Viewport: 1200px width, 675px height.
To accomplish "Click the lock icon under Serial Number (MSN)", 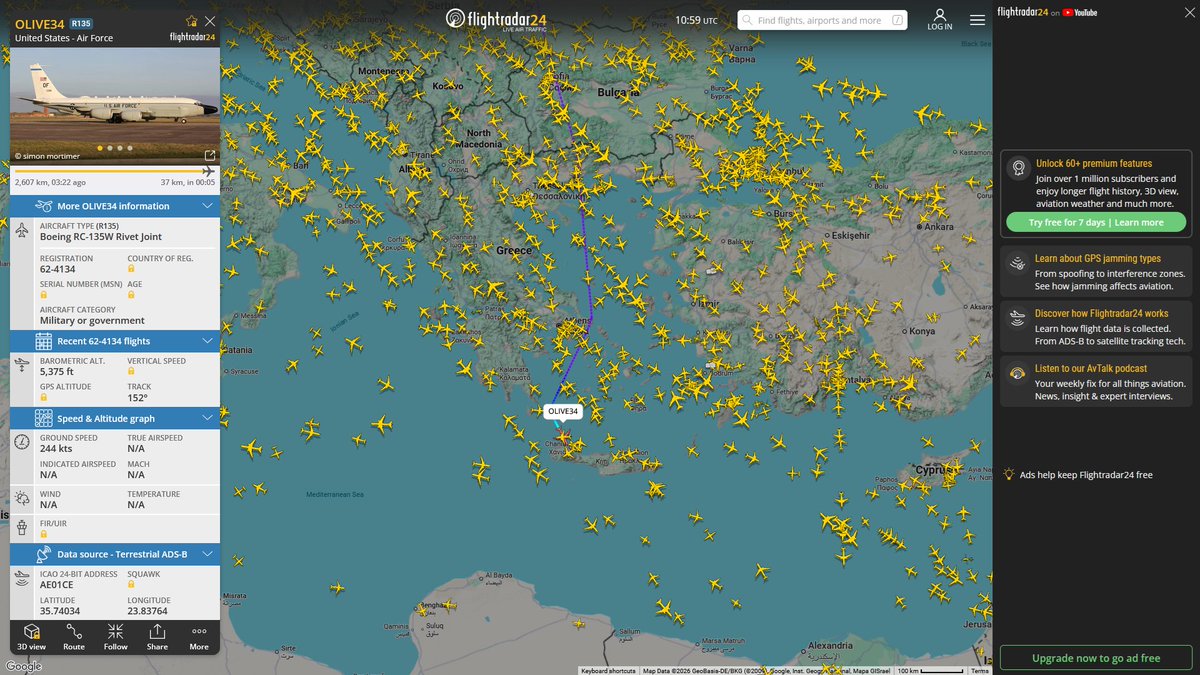I will point(44,296).
